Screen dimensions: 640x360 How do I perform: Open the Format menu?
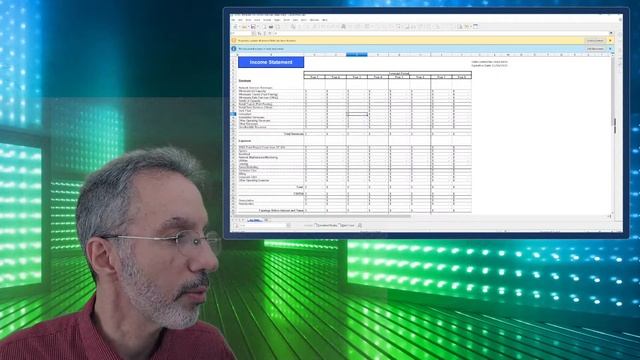pos(267,20)
